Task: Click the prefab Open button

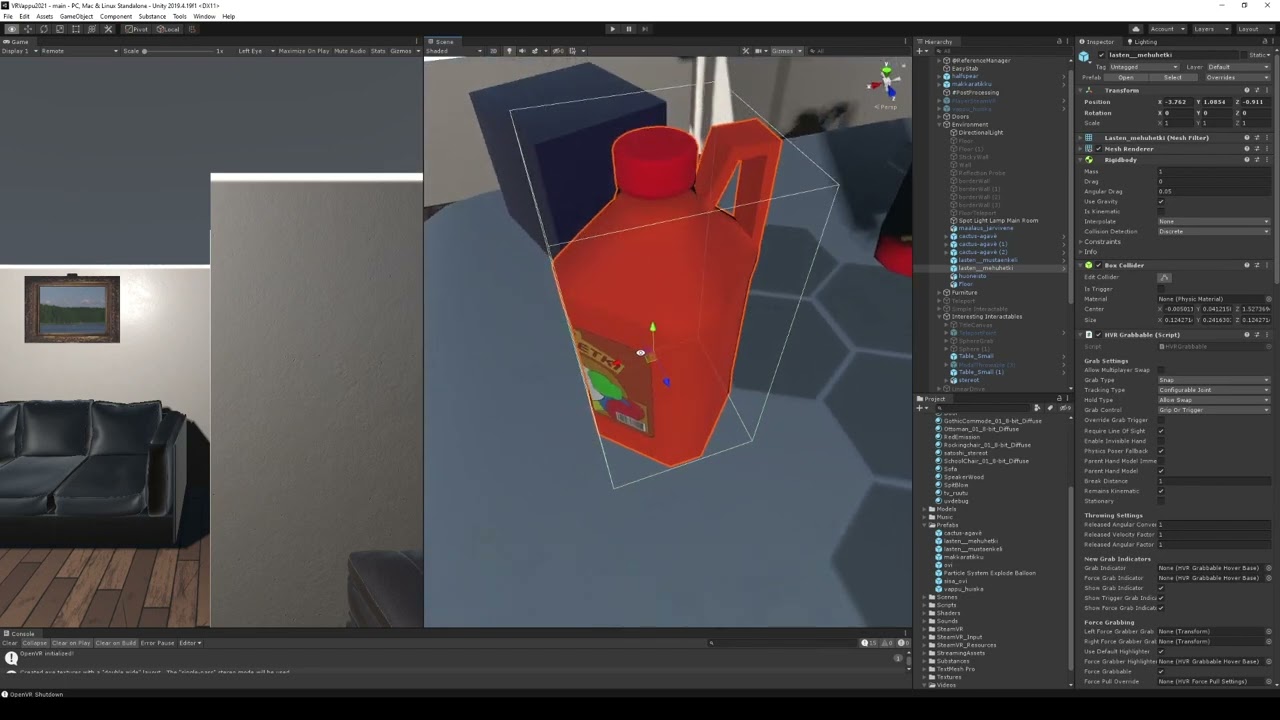Action: click(1126, 77)
